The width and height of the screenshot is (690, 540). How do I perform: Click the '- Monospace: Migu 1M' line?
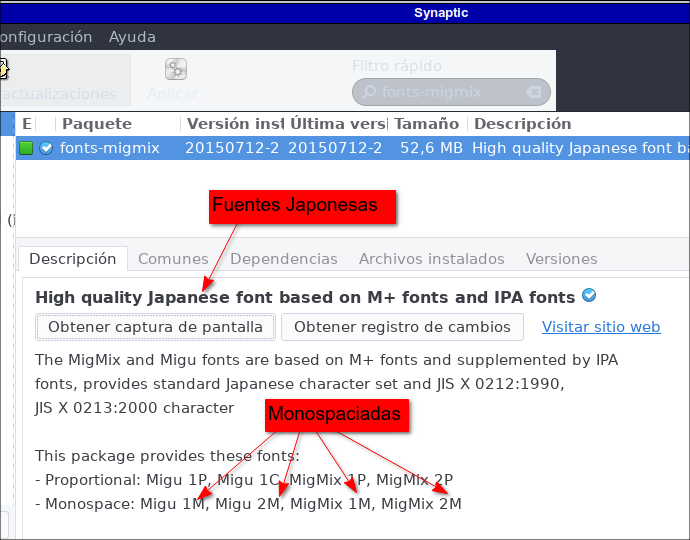(x=248, y=504)
